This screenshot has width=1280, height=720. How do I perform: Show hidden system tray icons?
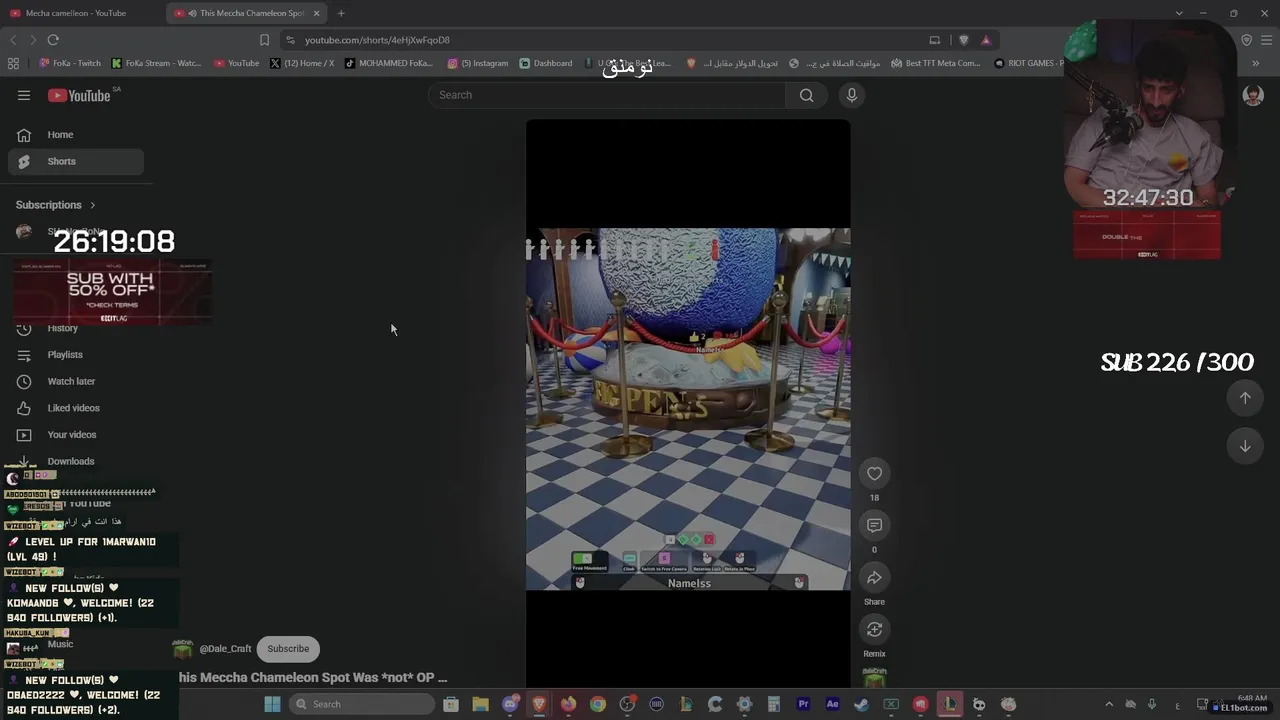1109,704
